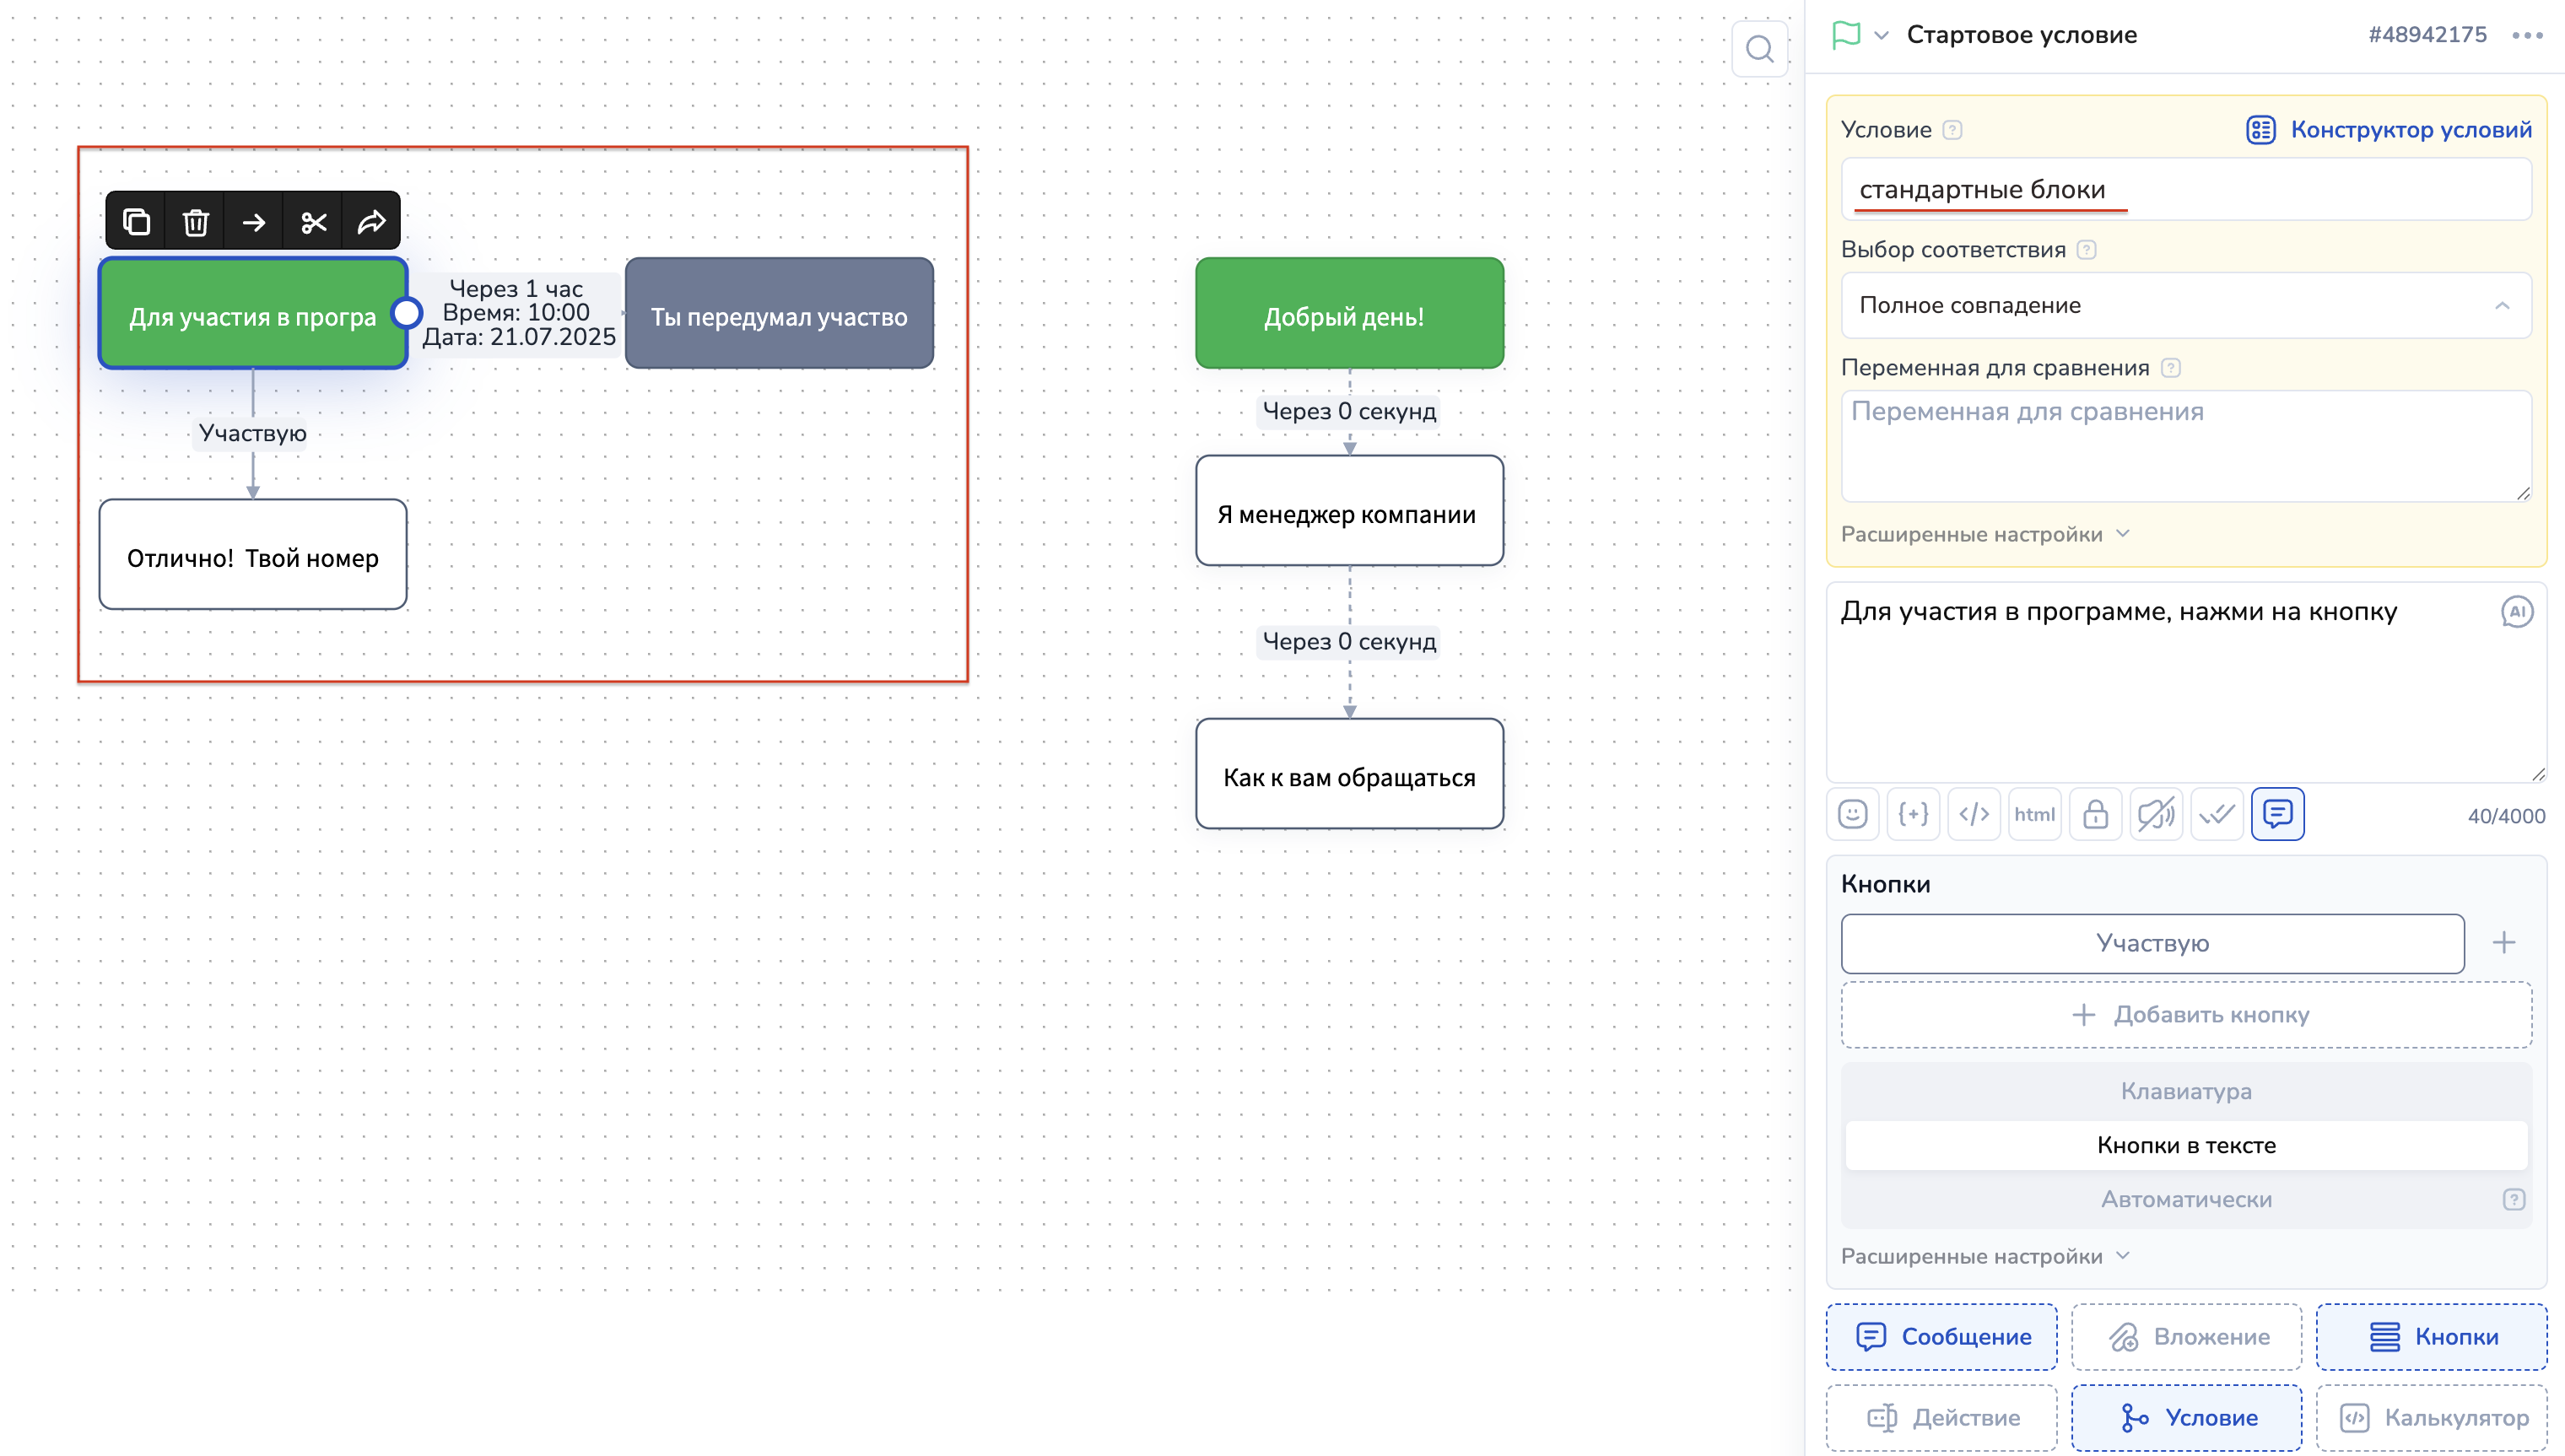Insert variable with the curly braces icon
The image size is (2565, 1456).
pos(1913,814)
